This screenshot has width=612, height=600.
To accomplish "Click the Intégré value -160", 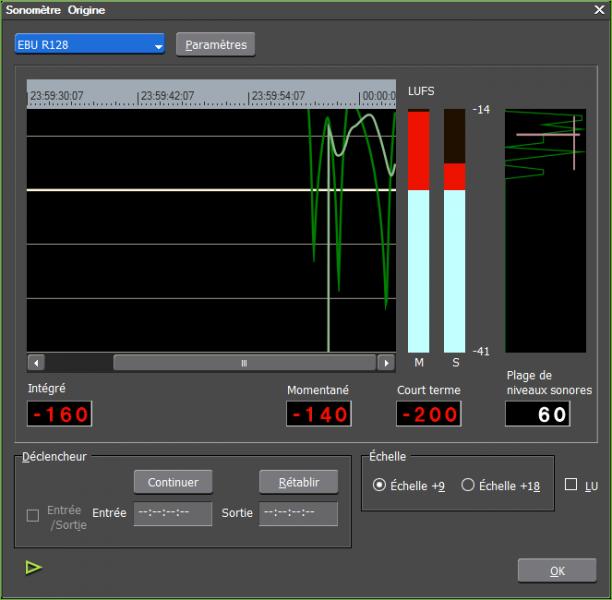I will [60, 414].
